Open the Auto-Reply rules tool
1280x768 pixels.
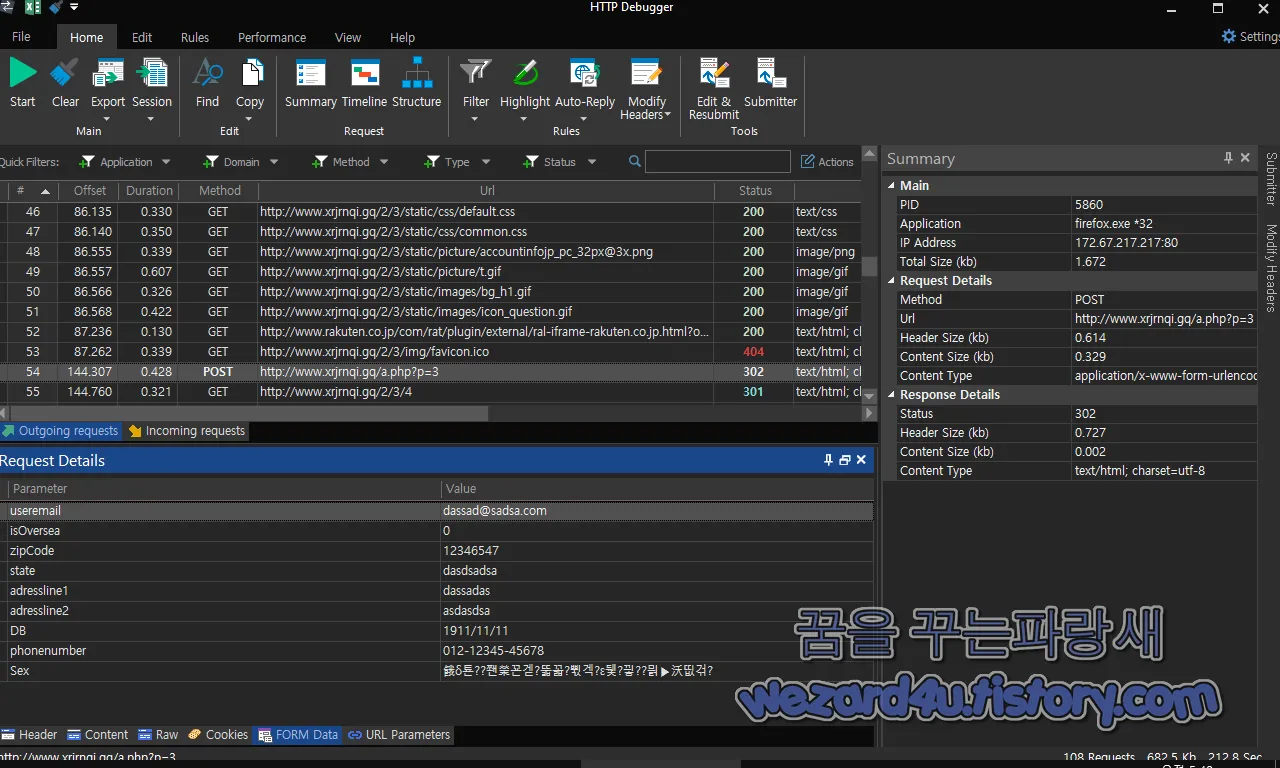(585, 88)
